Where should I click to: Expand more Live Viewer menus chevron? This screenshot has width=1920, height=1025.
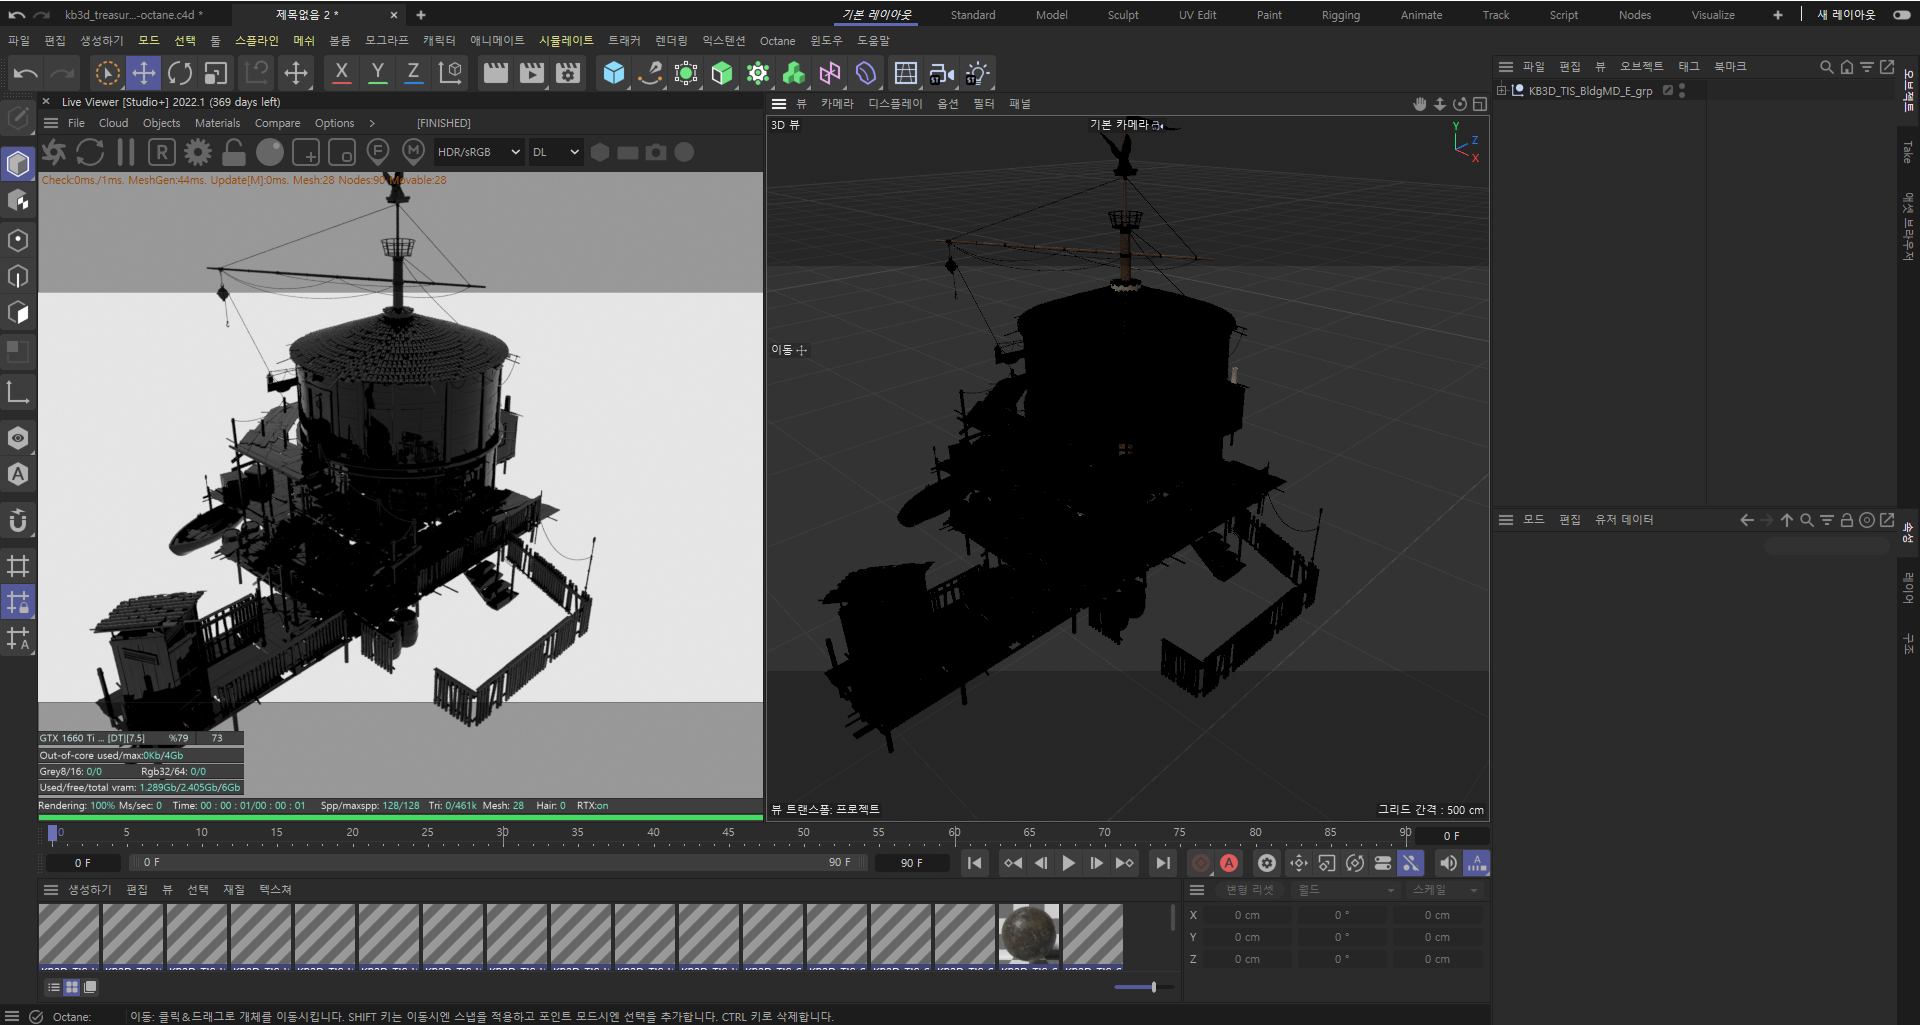[372, 123]
